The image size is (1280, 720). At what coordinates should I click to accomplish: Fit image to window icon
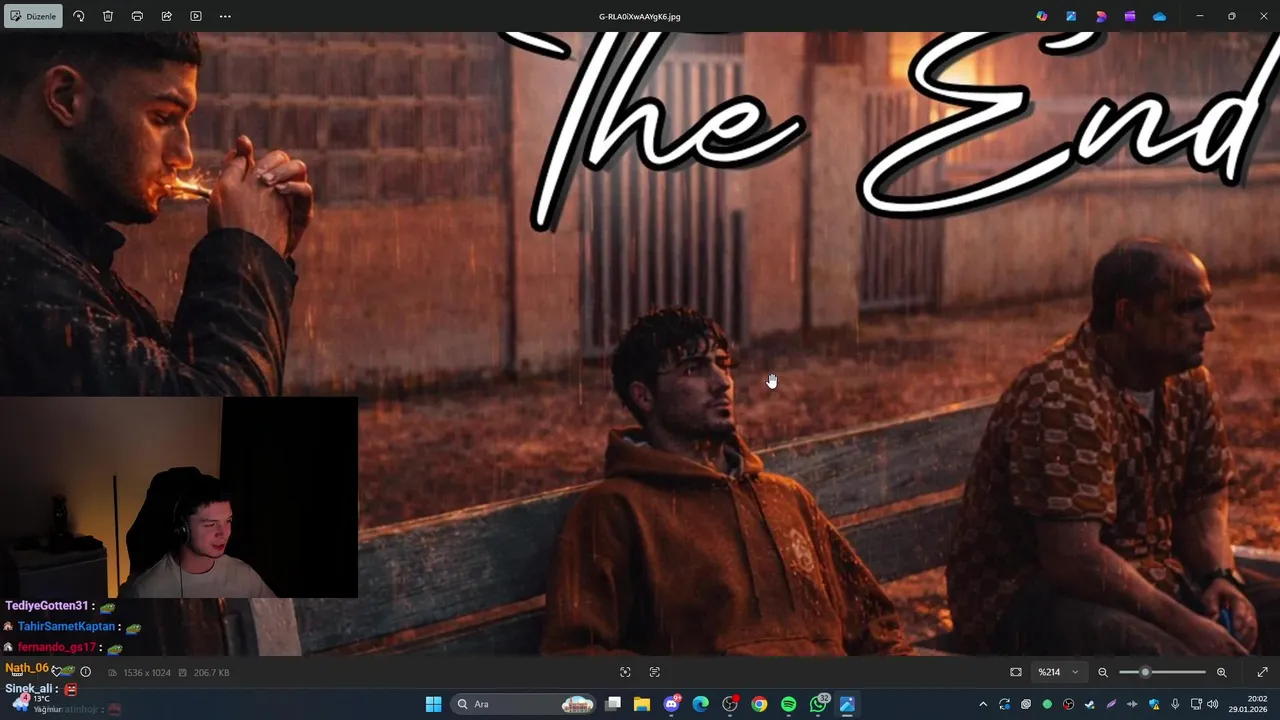1016,672
